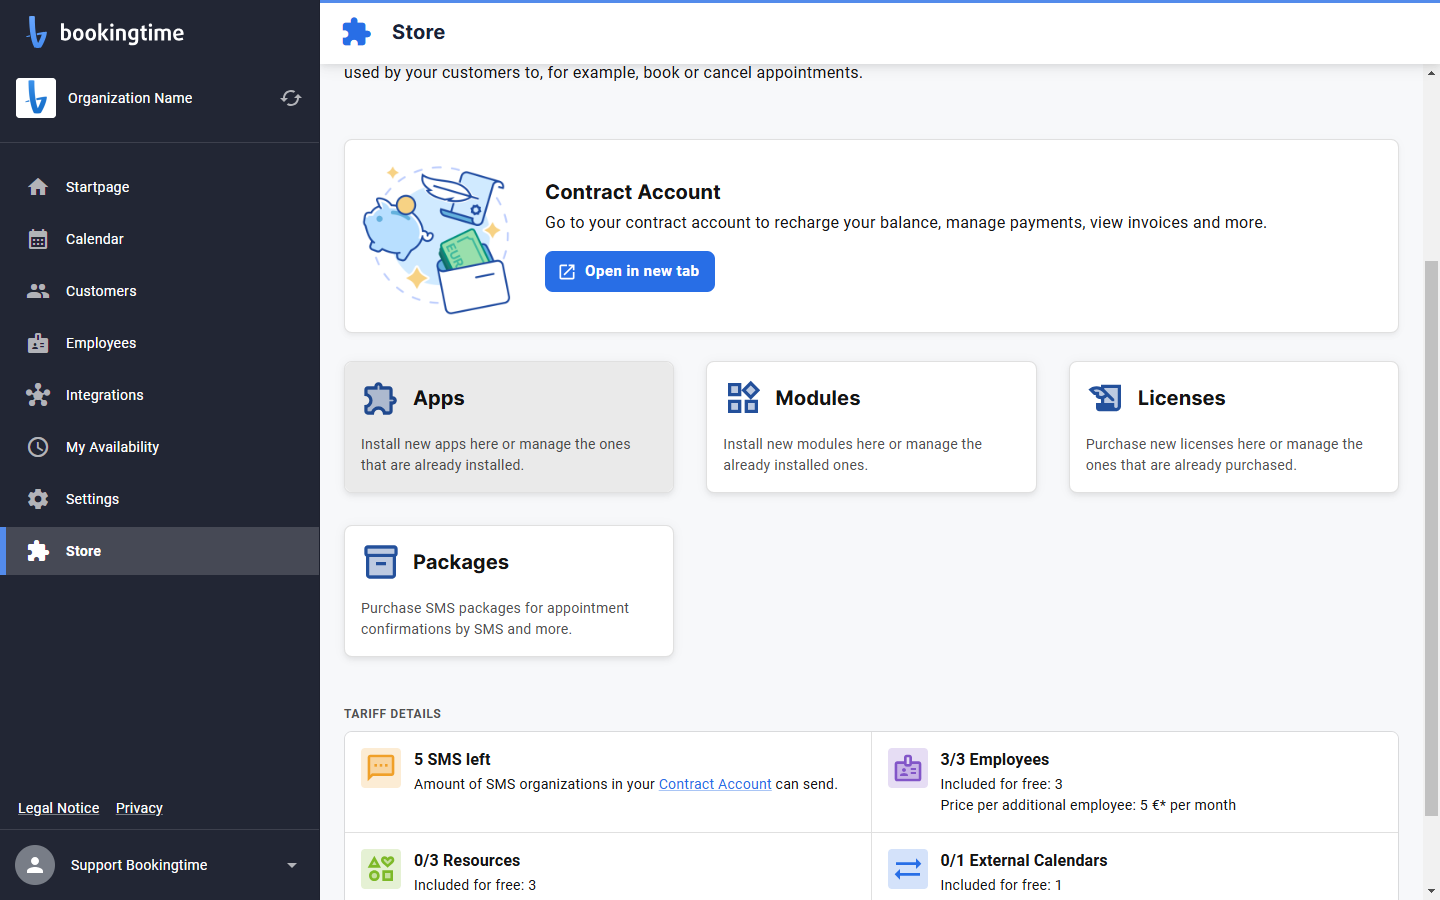Click the Integrations hub icon
This screenshot has width=1440, height=900.
coord(38,395)
